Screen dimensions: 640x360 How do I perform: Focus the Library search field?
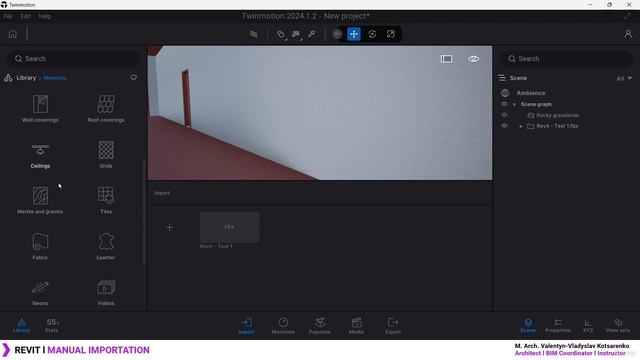(73, 59)
